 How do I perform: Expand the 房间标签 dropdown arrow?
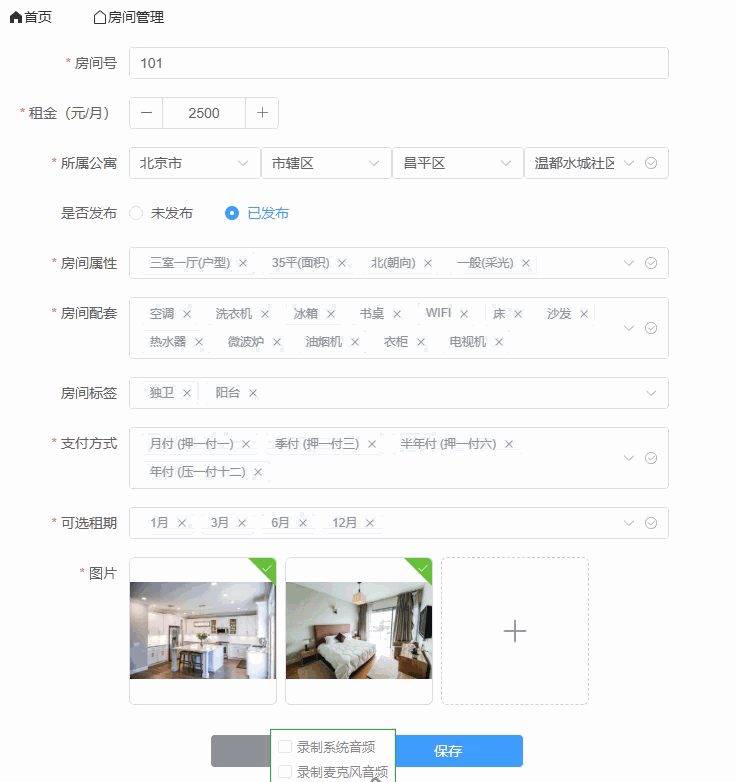[x=651, y=393]
